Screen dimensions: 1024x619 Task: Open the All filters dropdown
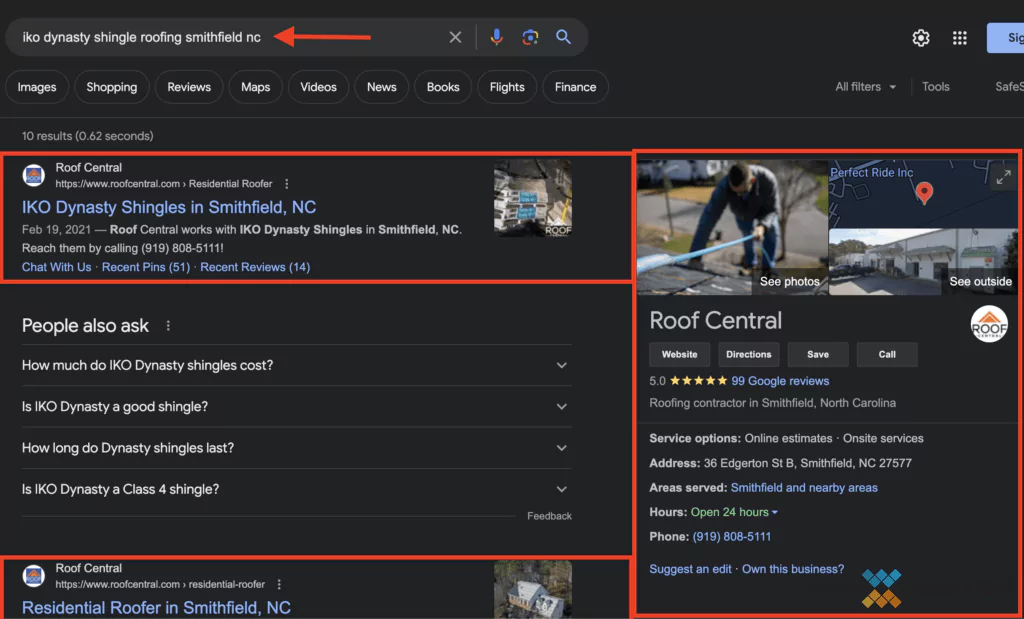pyautogui.click(x=865, y=87)
